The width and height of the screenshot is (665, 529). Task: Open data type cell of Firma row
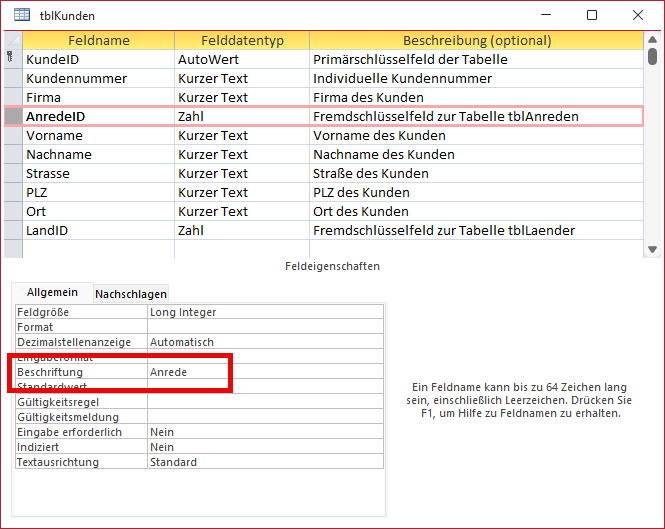click(242, 98)
